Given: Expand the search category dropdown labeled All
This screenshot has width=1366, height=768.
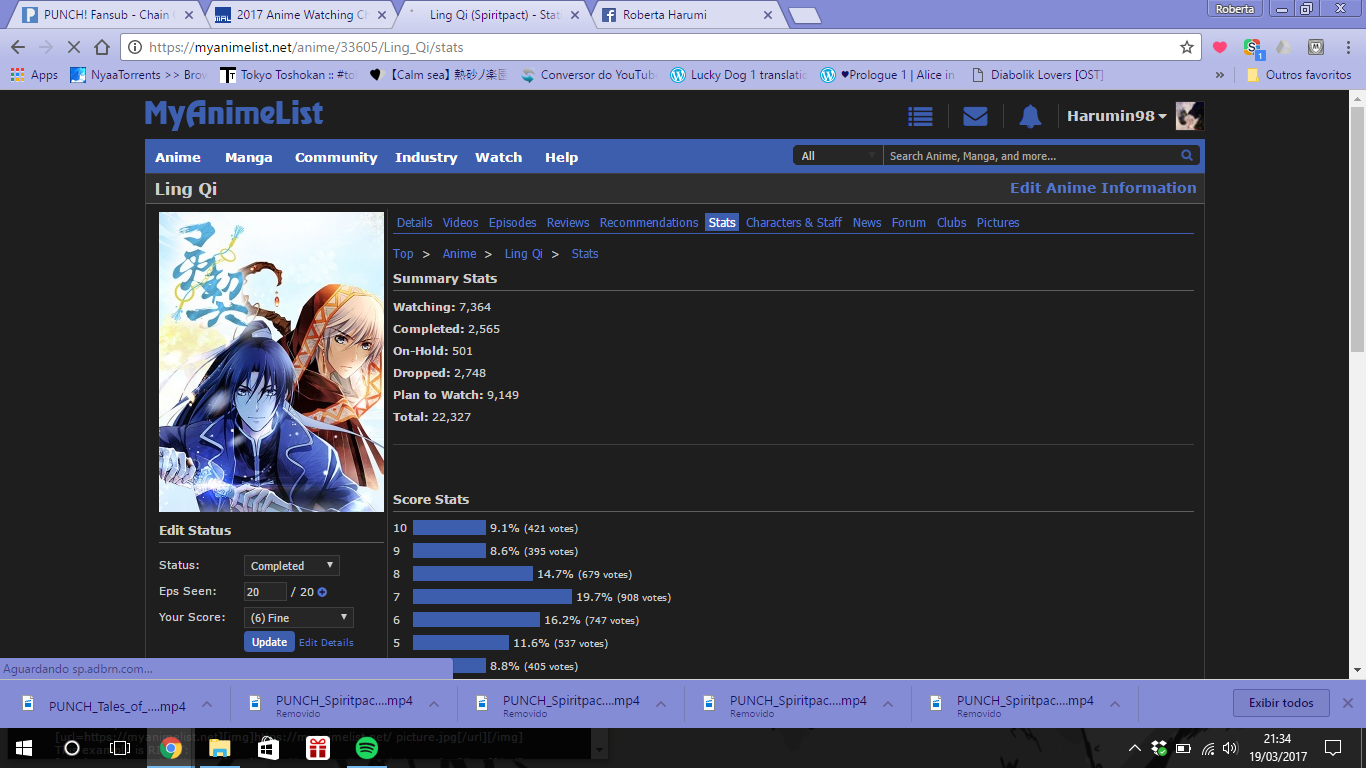Looking at the screenshot, I should (x=838, y=156).
